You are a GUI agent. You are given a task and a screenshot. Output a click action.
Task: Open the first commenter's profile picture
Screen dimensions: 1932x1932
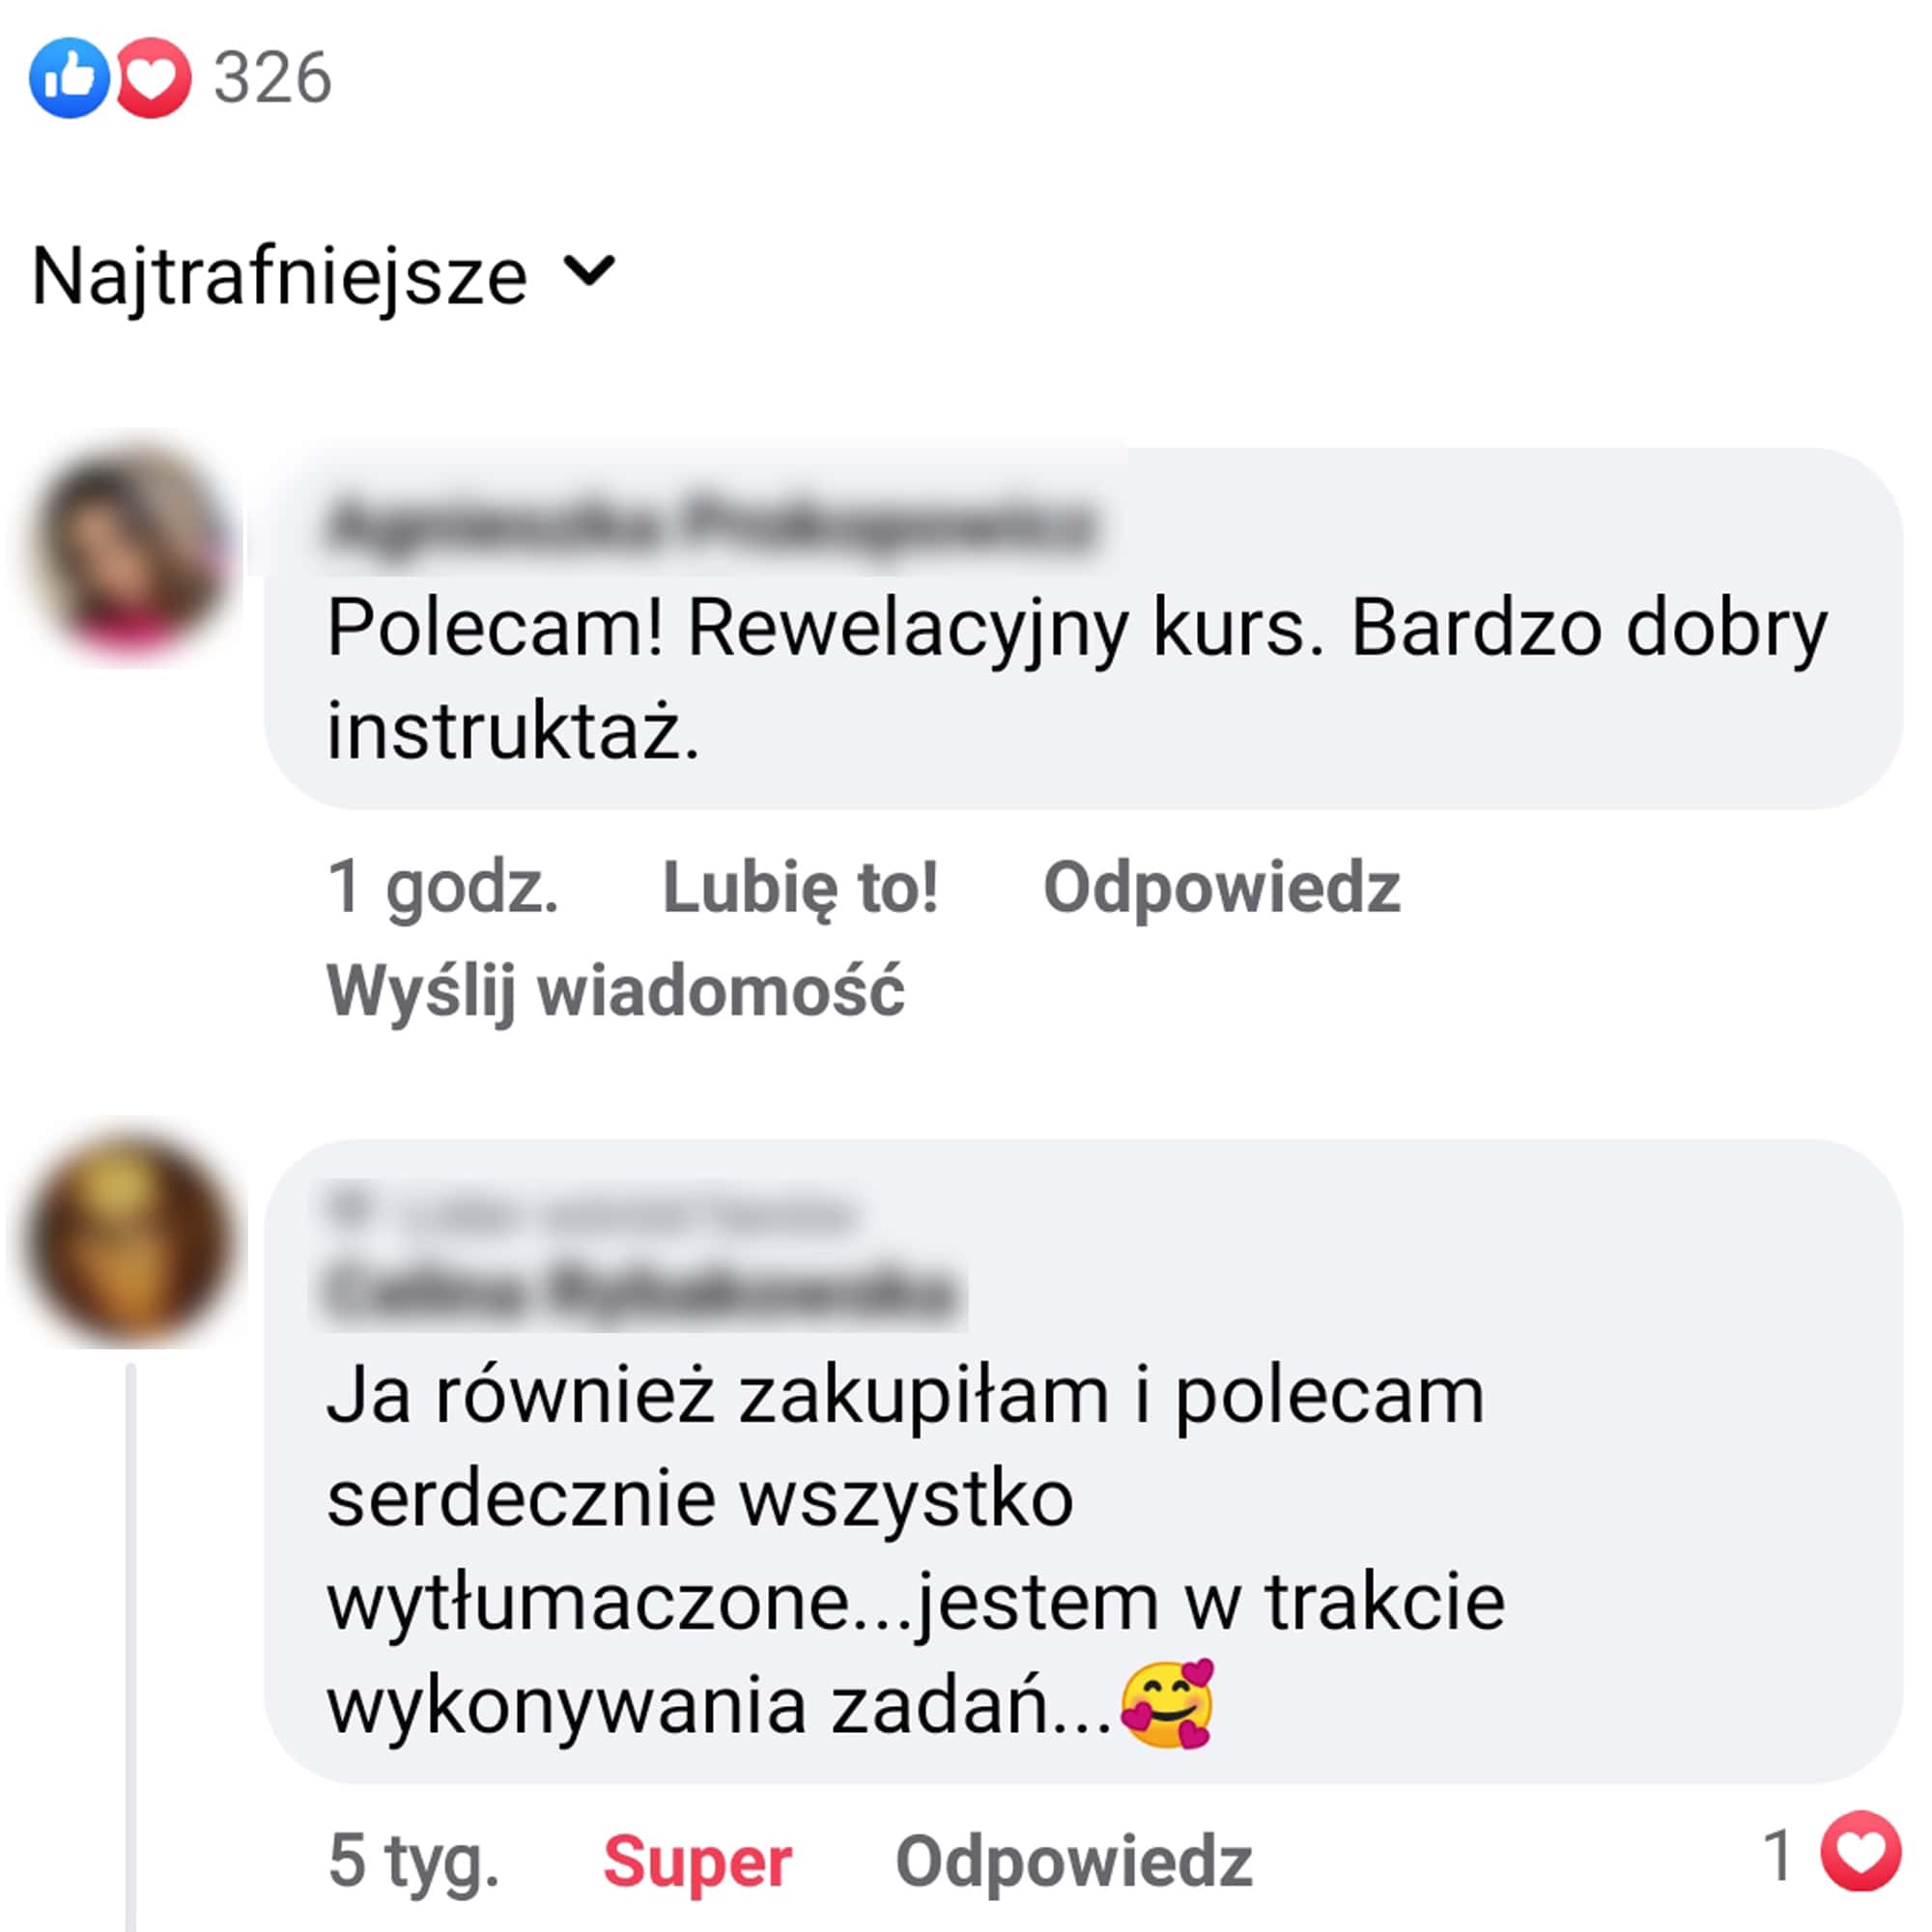[x=127, y=547]
